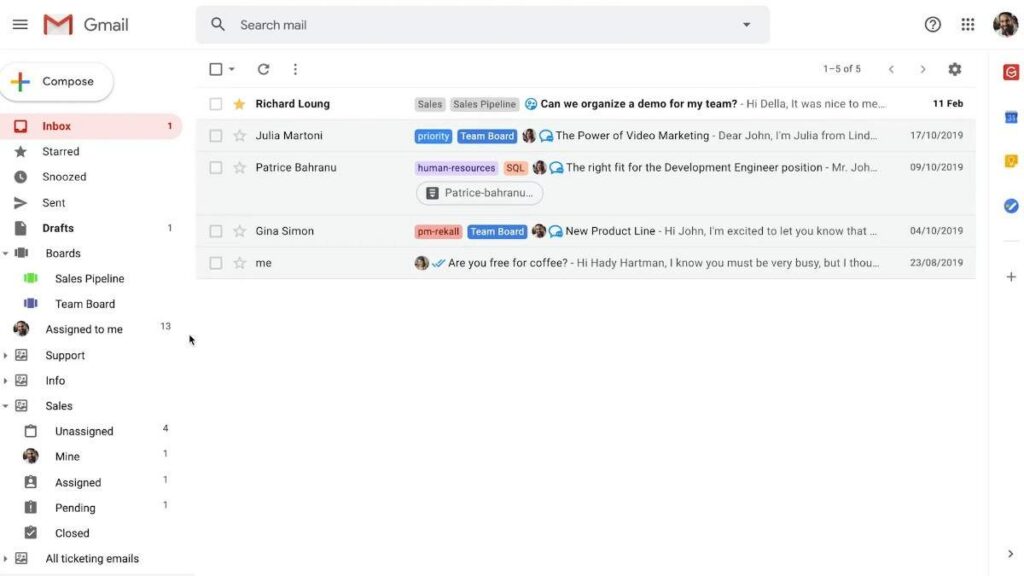The width and height of the screenshot is (1024, 576).
Task: Hide side panel with bottom chevron
Action: click(1010, 554)
